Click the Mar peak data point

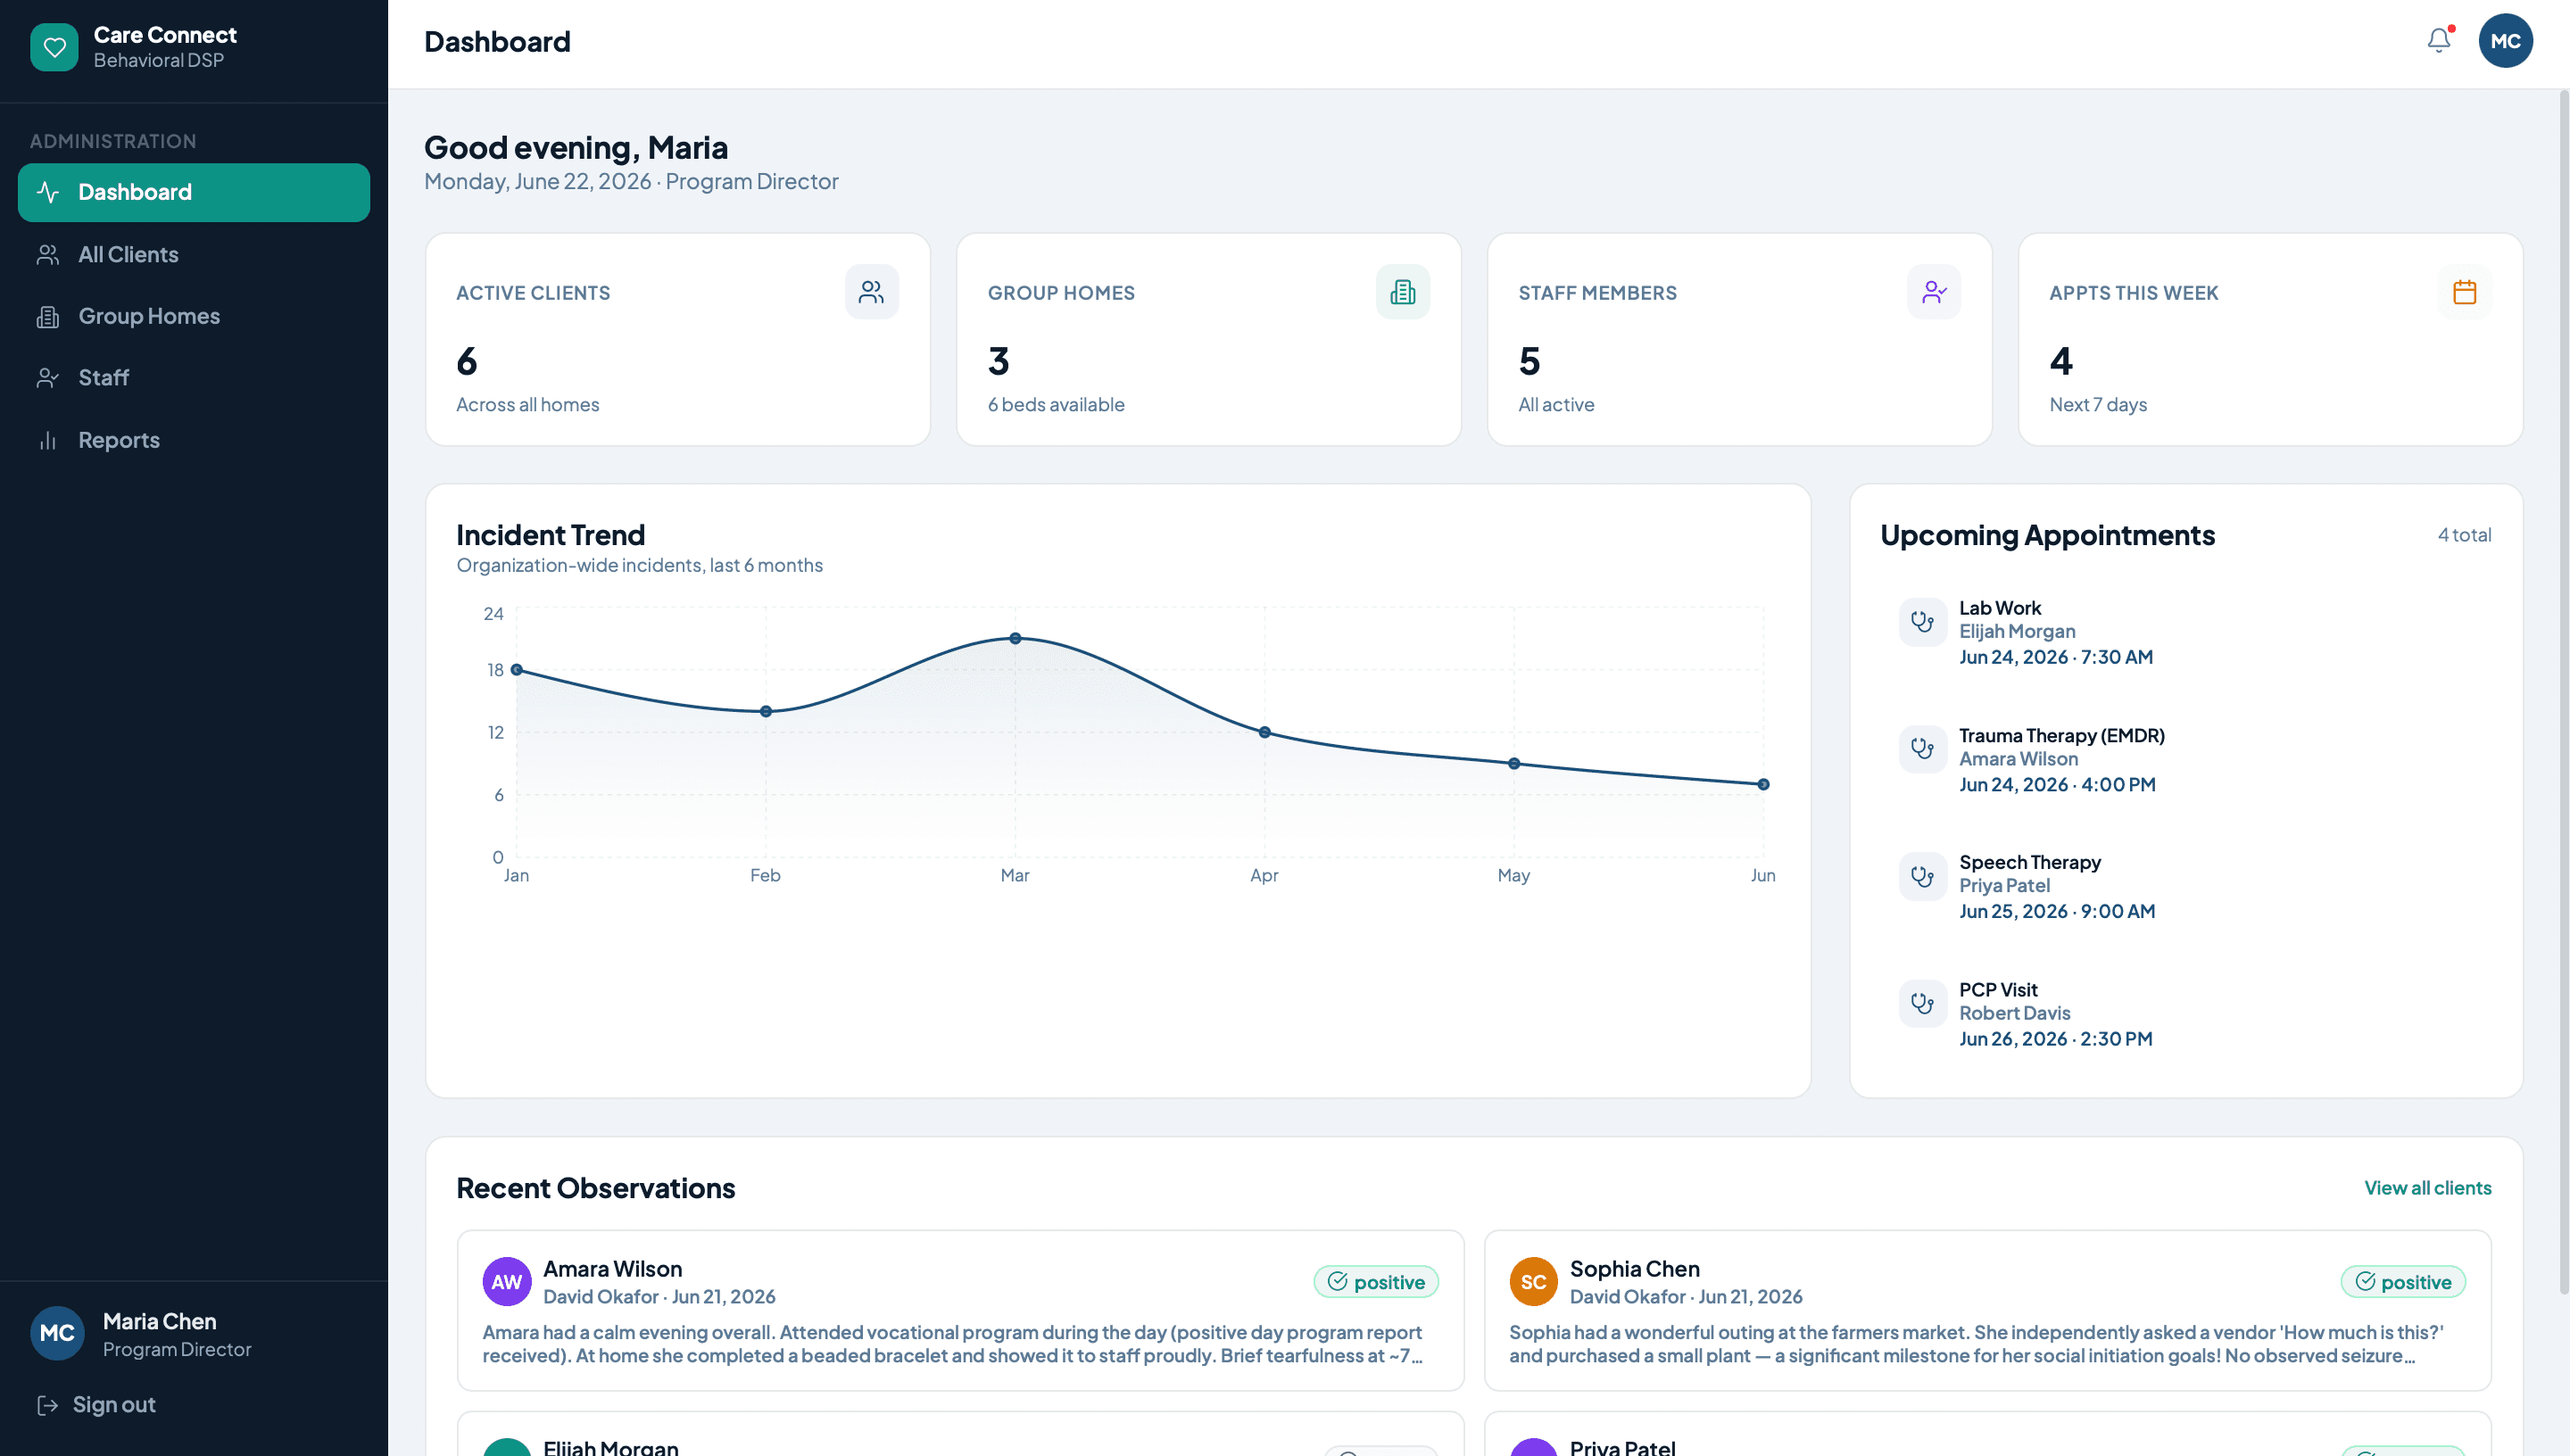click(x=1015, y=638)
